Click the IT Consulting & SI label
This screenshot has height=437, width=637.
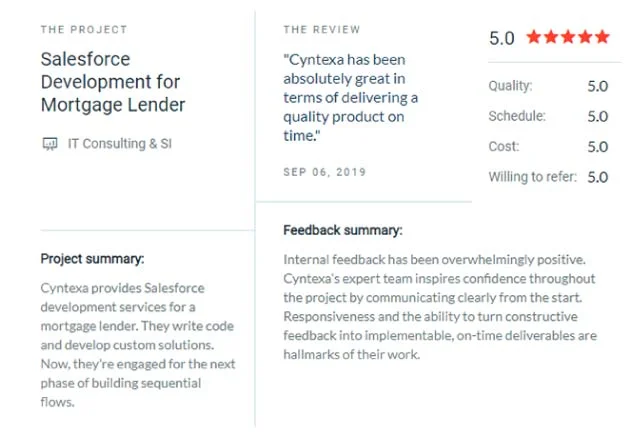(119, 143)
